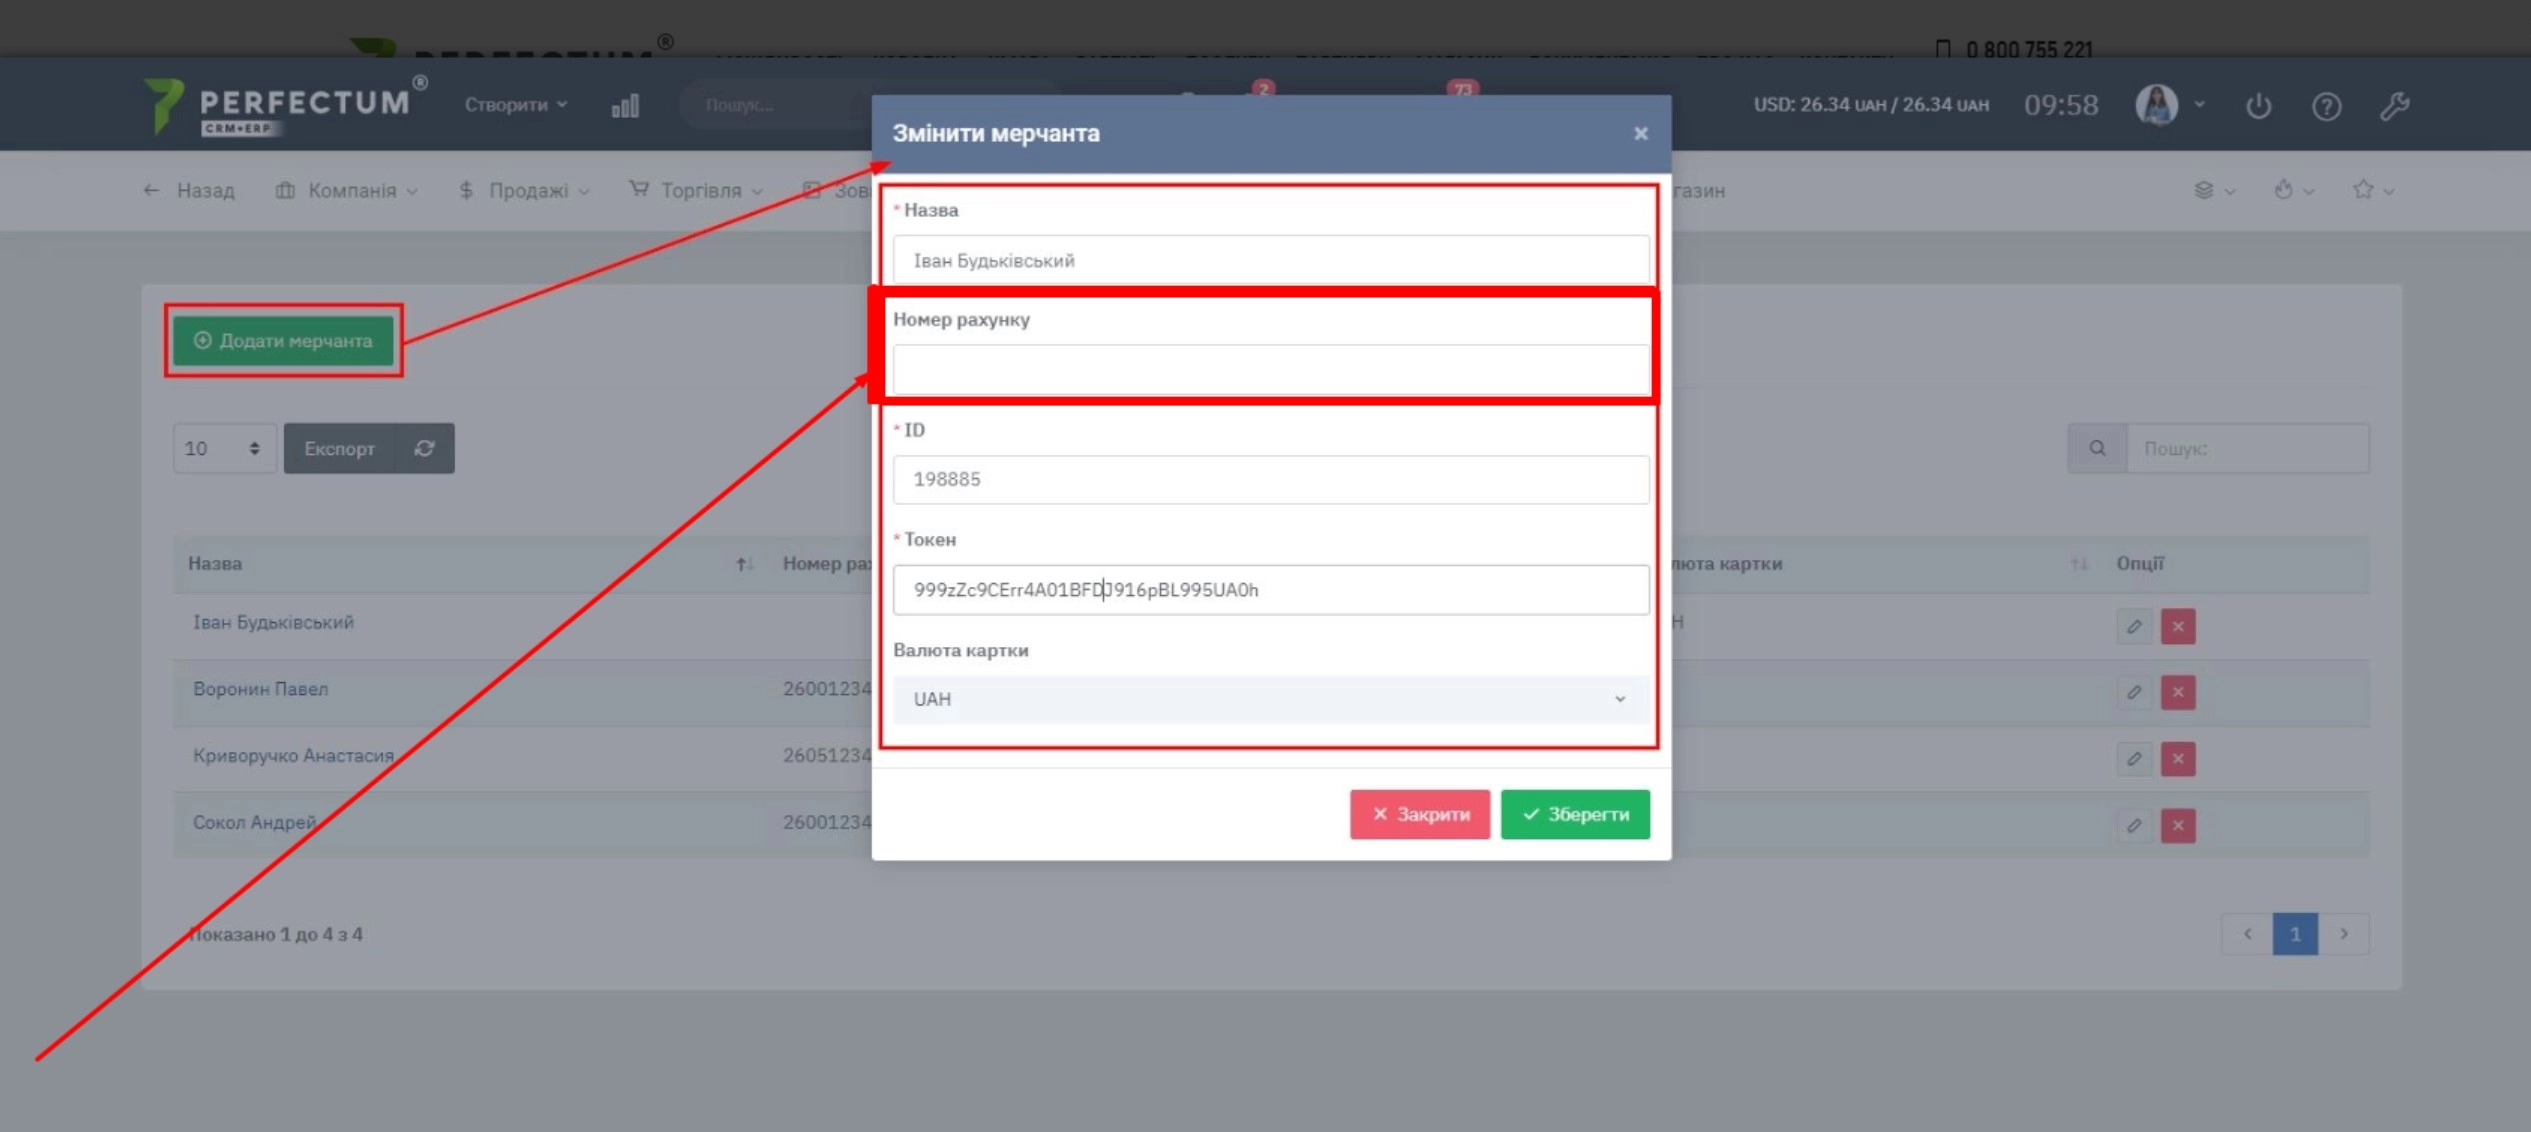2531x1132 pixels.
Task: Select Сокол Андрей in the table
Action: (254, 822)
